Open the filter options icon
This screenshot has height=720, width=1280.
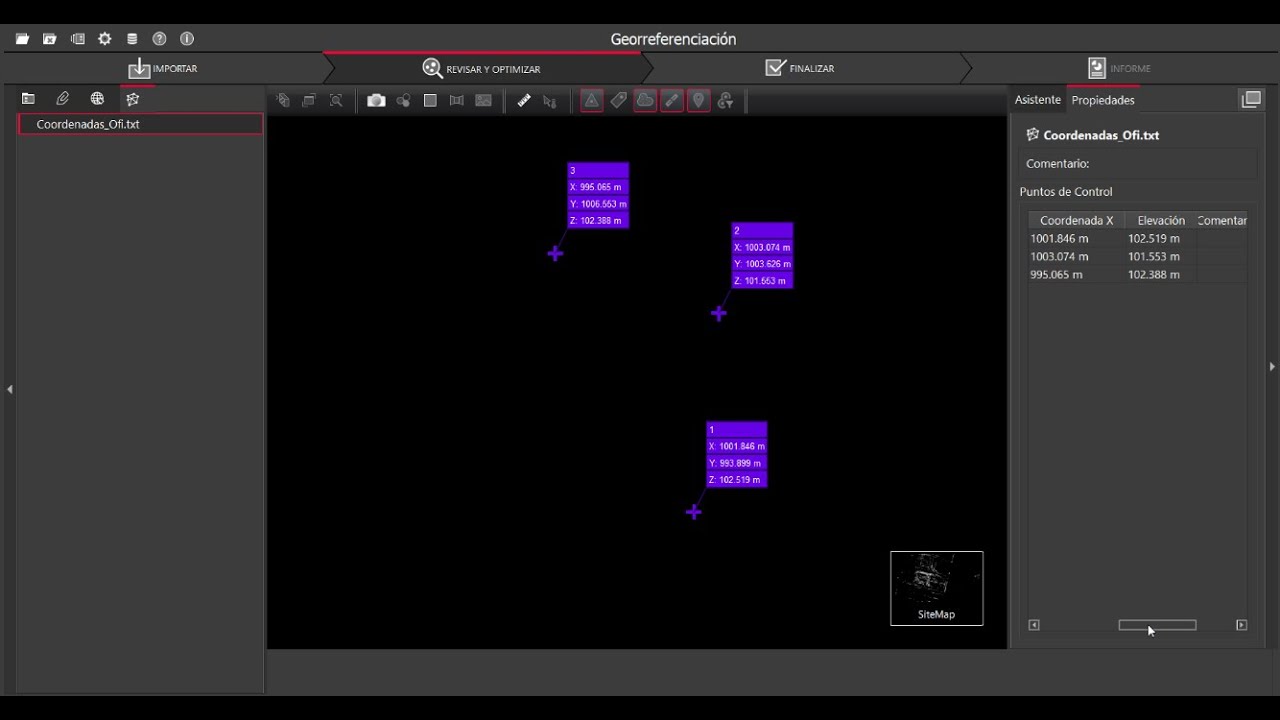[726, 100]
